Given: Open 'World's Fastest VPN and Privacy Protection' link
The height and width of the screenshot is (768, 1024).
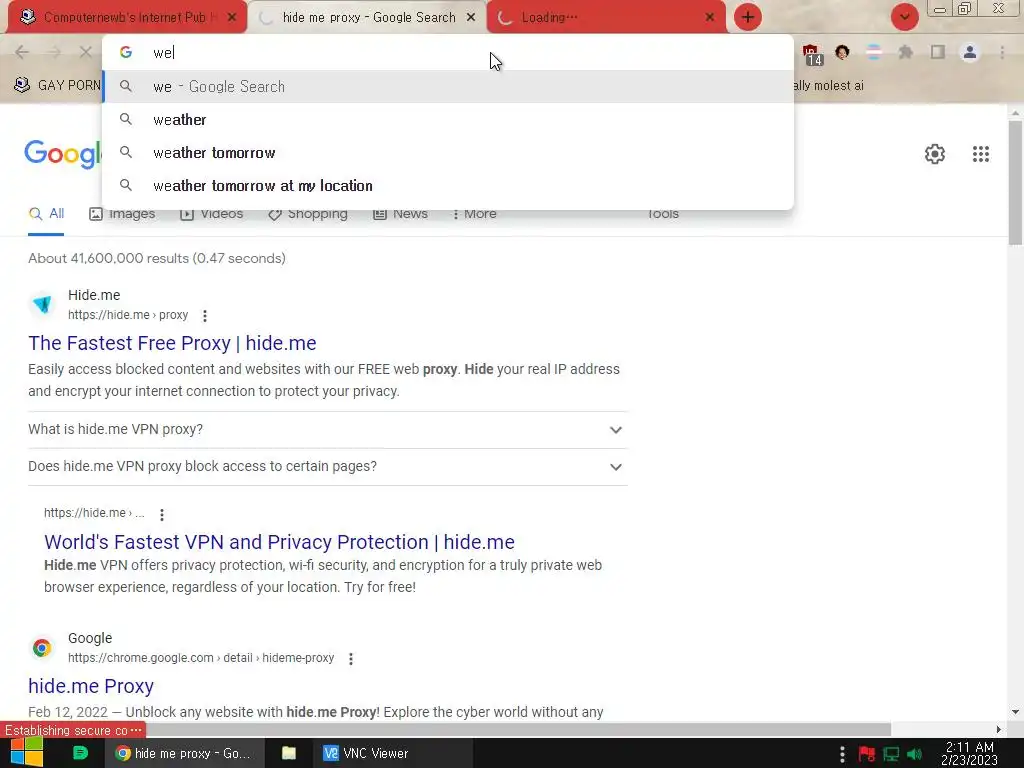Looking at the screenshot, I should pyautogui.click(x=280, y=542).
